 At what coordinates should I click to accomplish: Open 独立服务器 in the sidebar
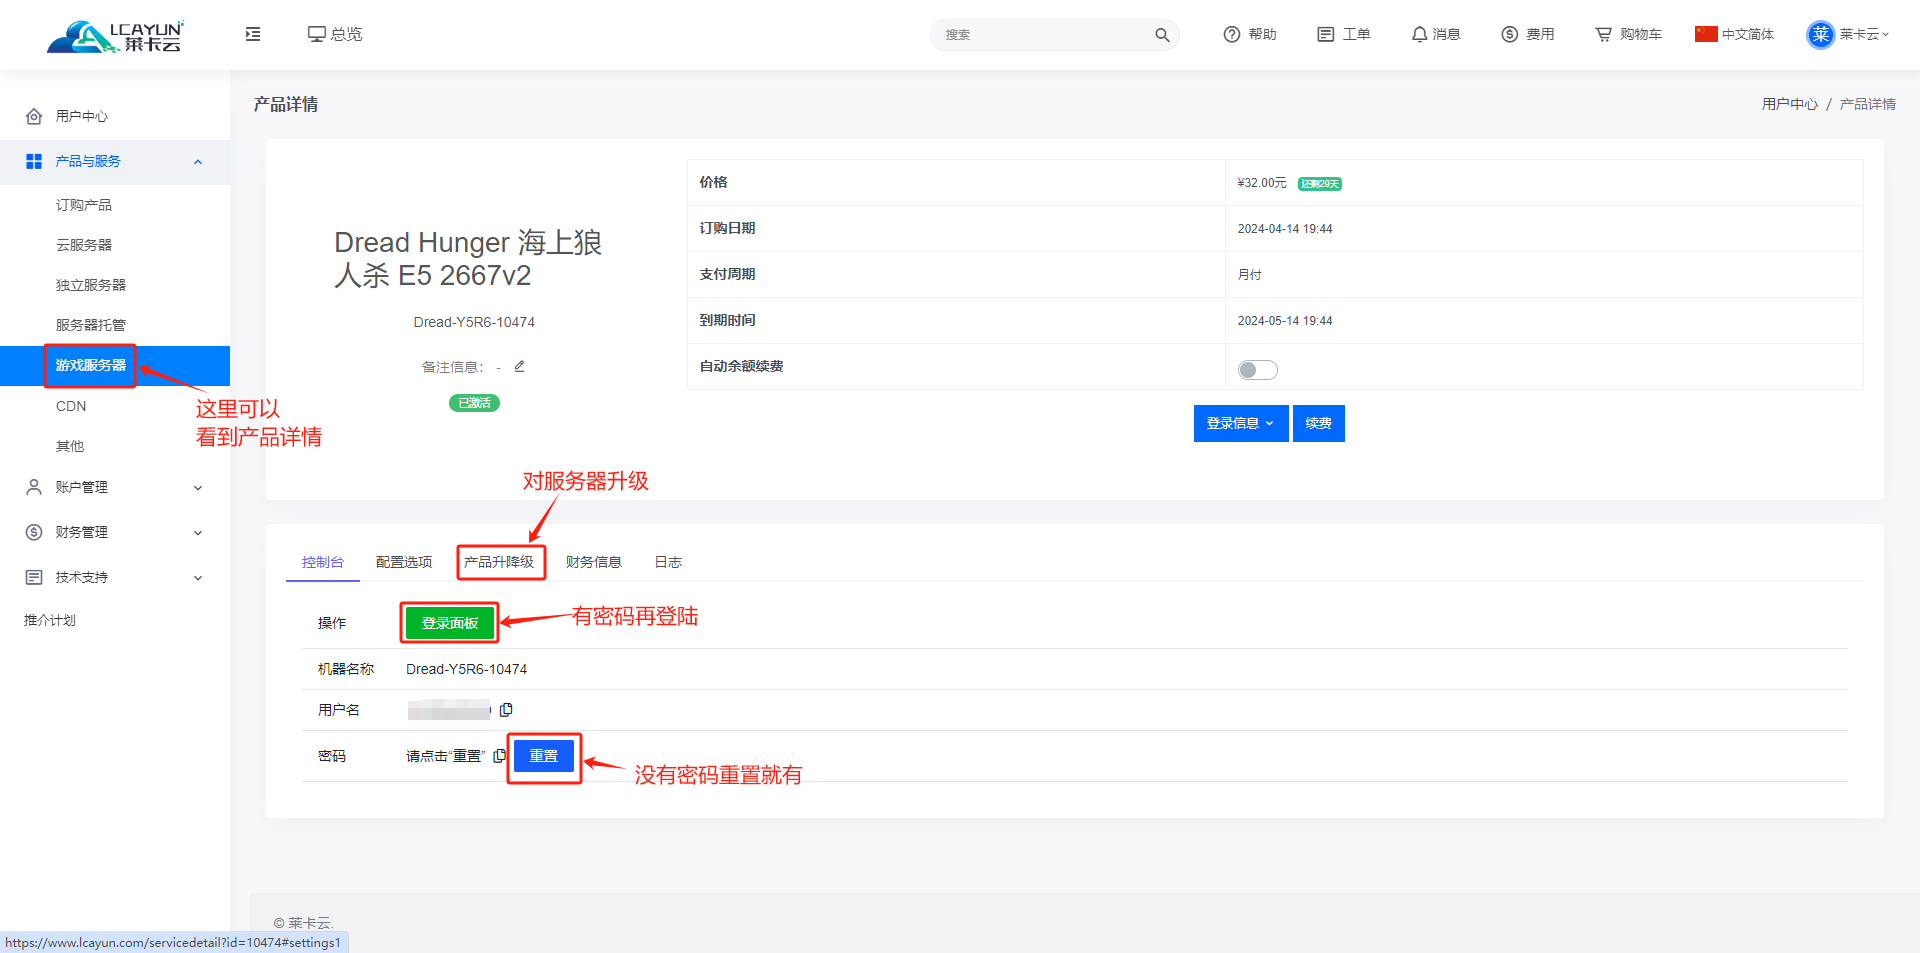pos(91,285)
